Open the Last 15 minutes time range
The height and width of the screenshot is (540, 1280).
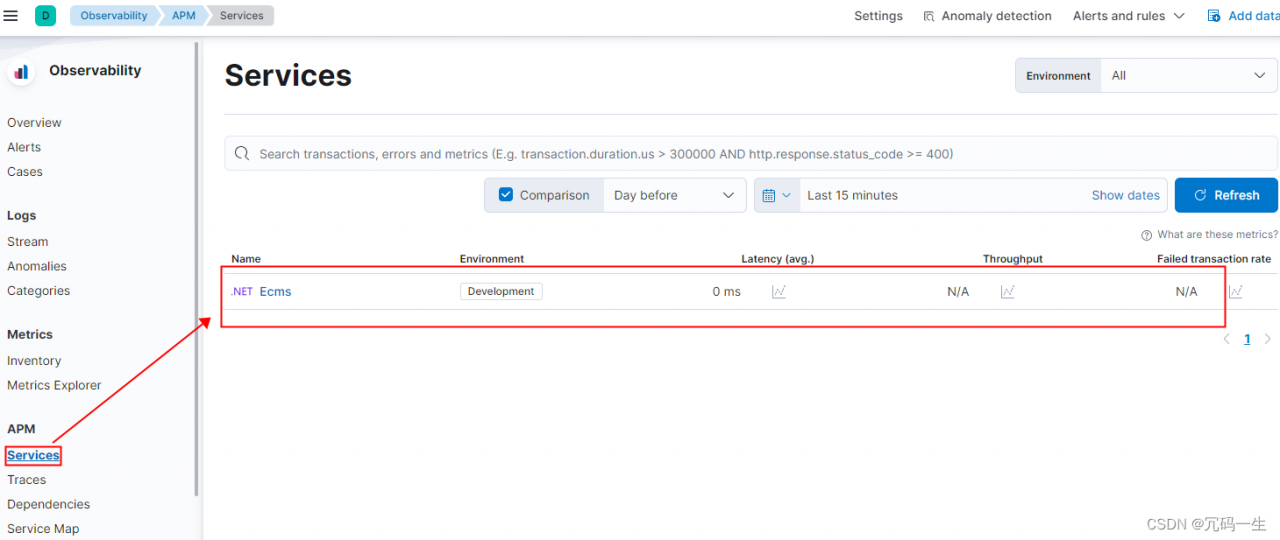click(853, 195)
